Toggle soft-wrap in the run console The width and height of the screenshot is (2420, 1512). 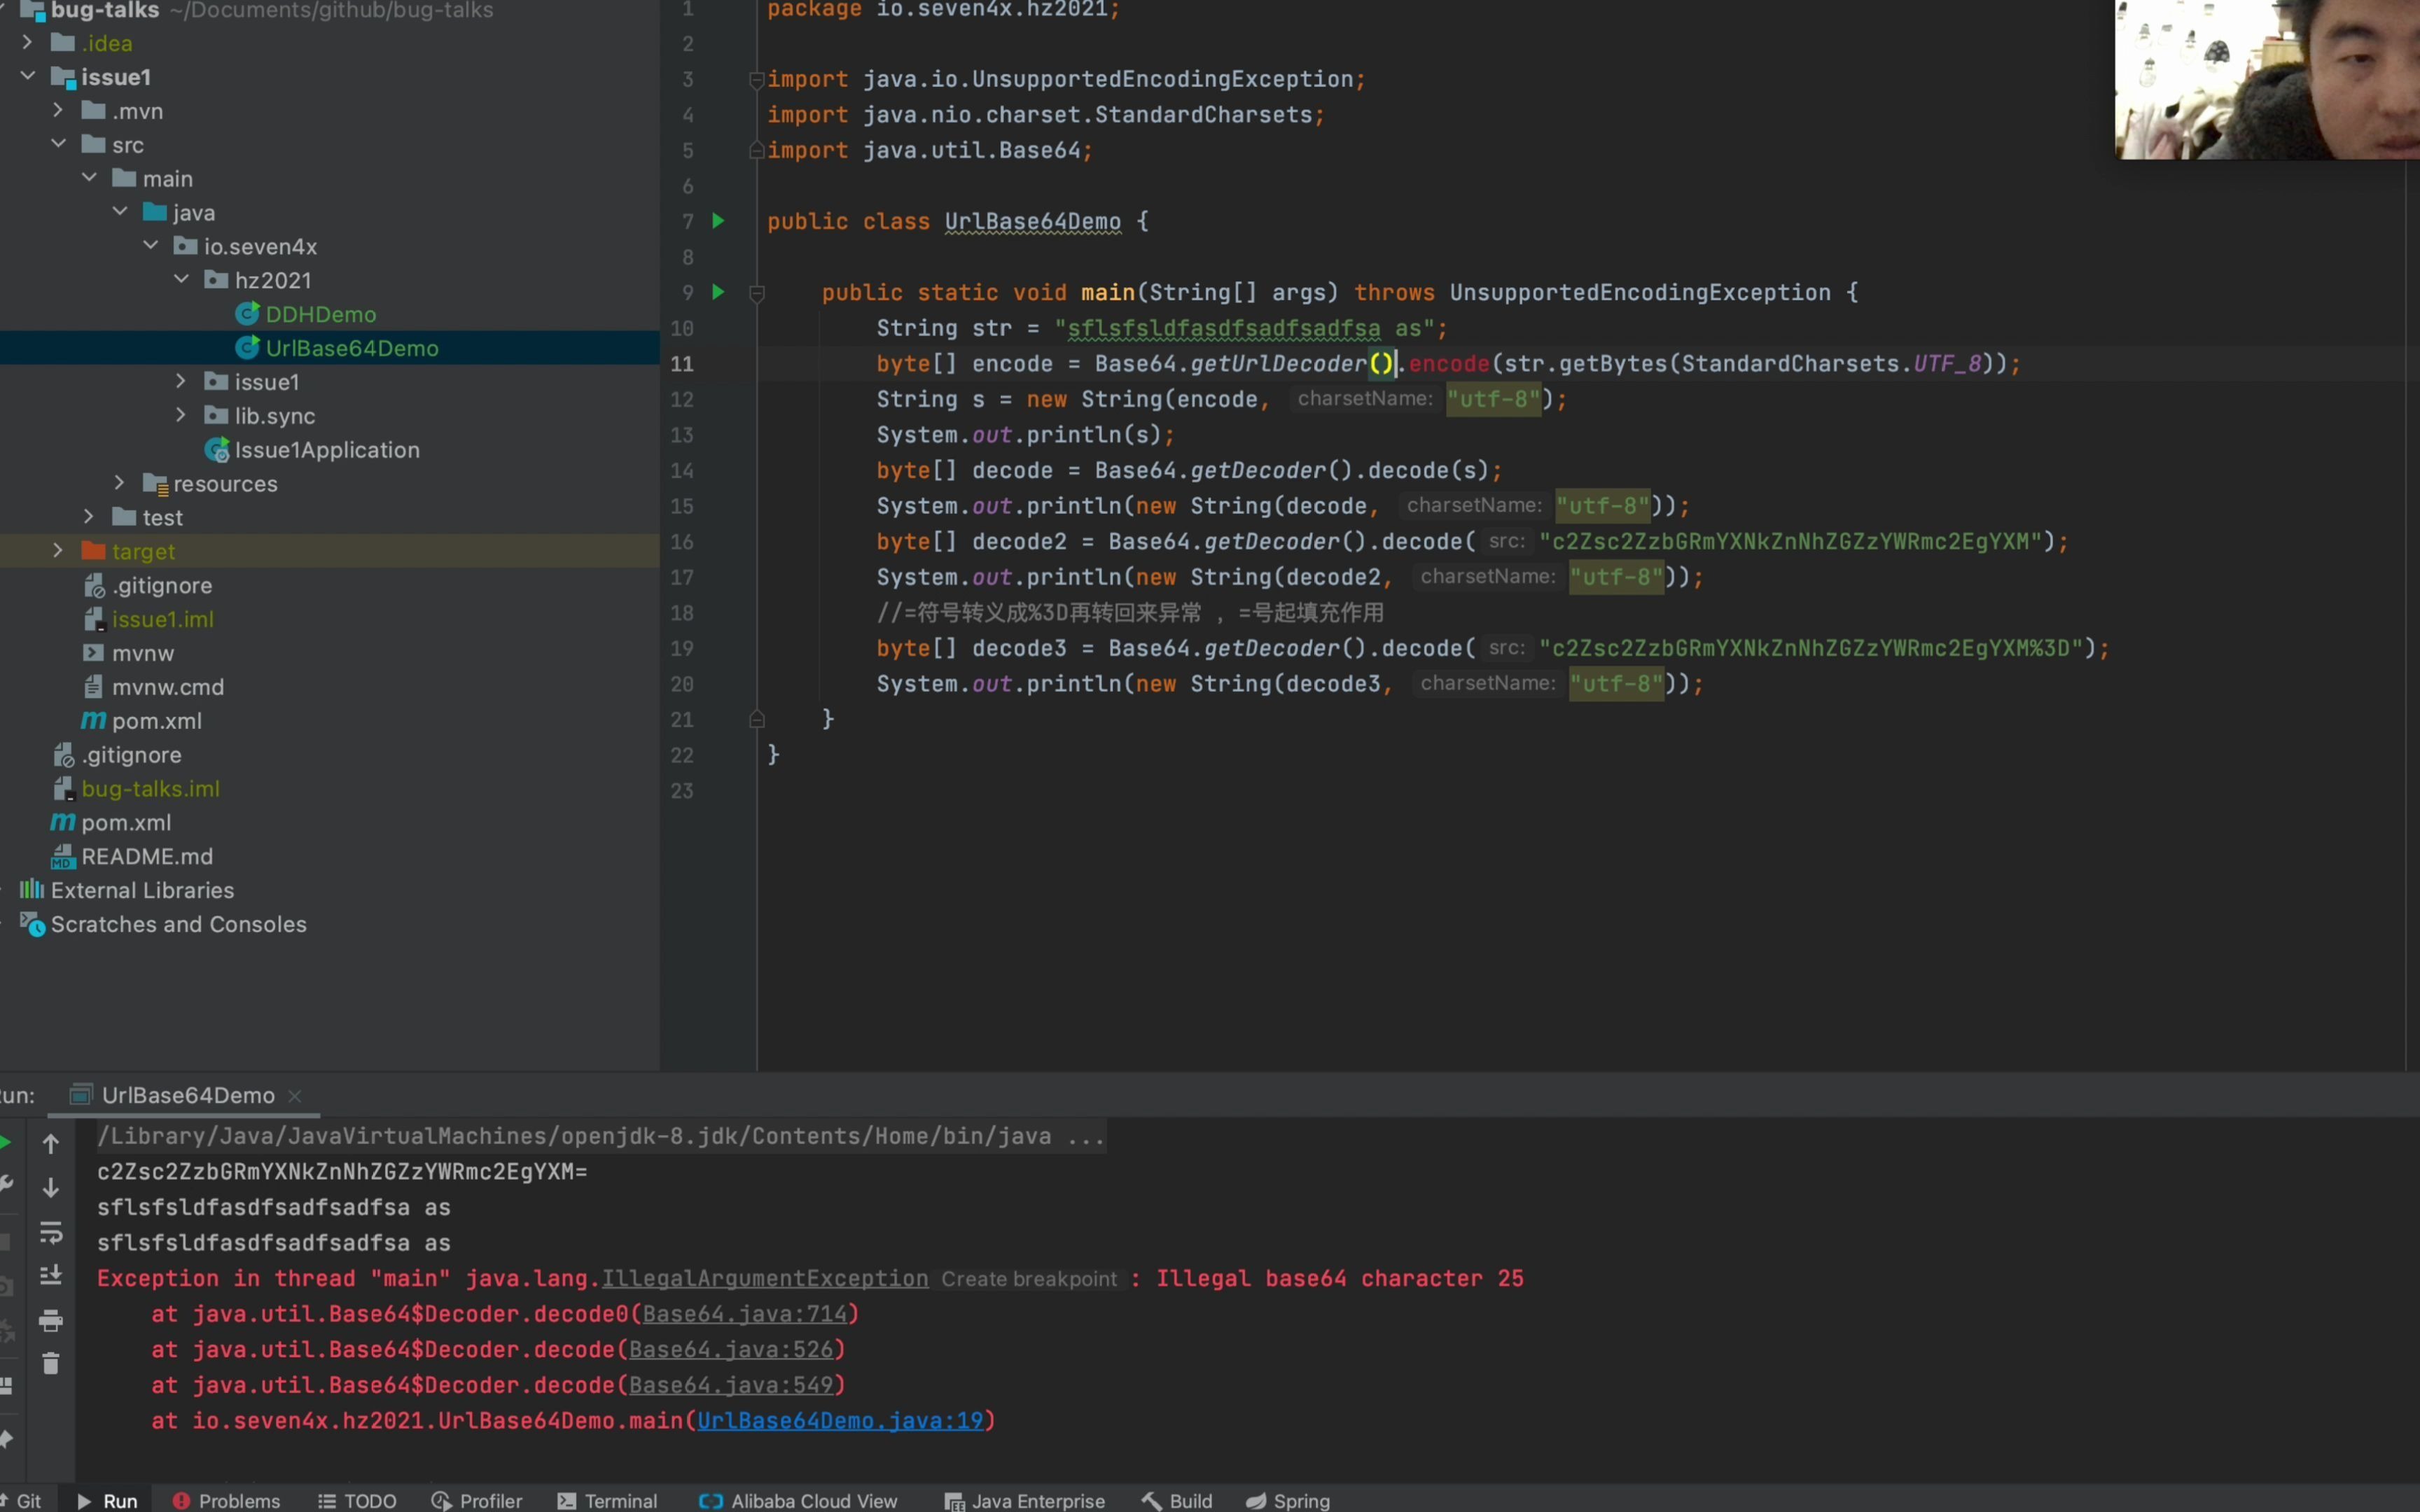[x=51, y=1232]
